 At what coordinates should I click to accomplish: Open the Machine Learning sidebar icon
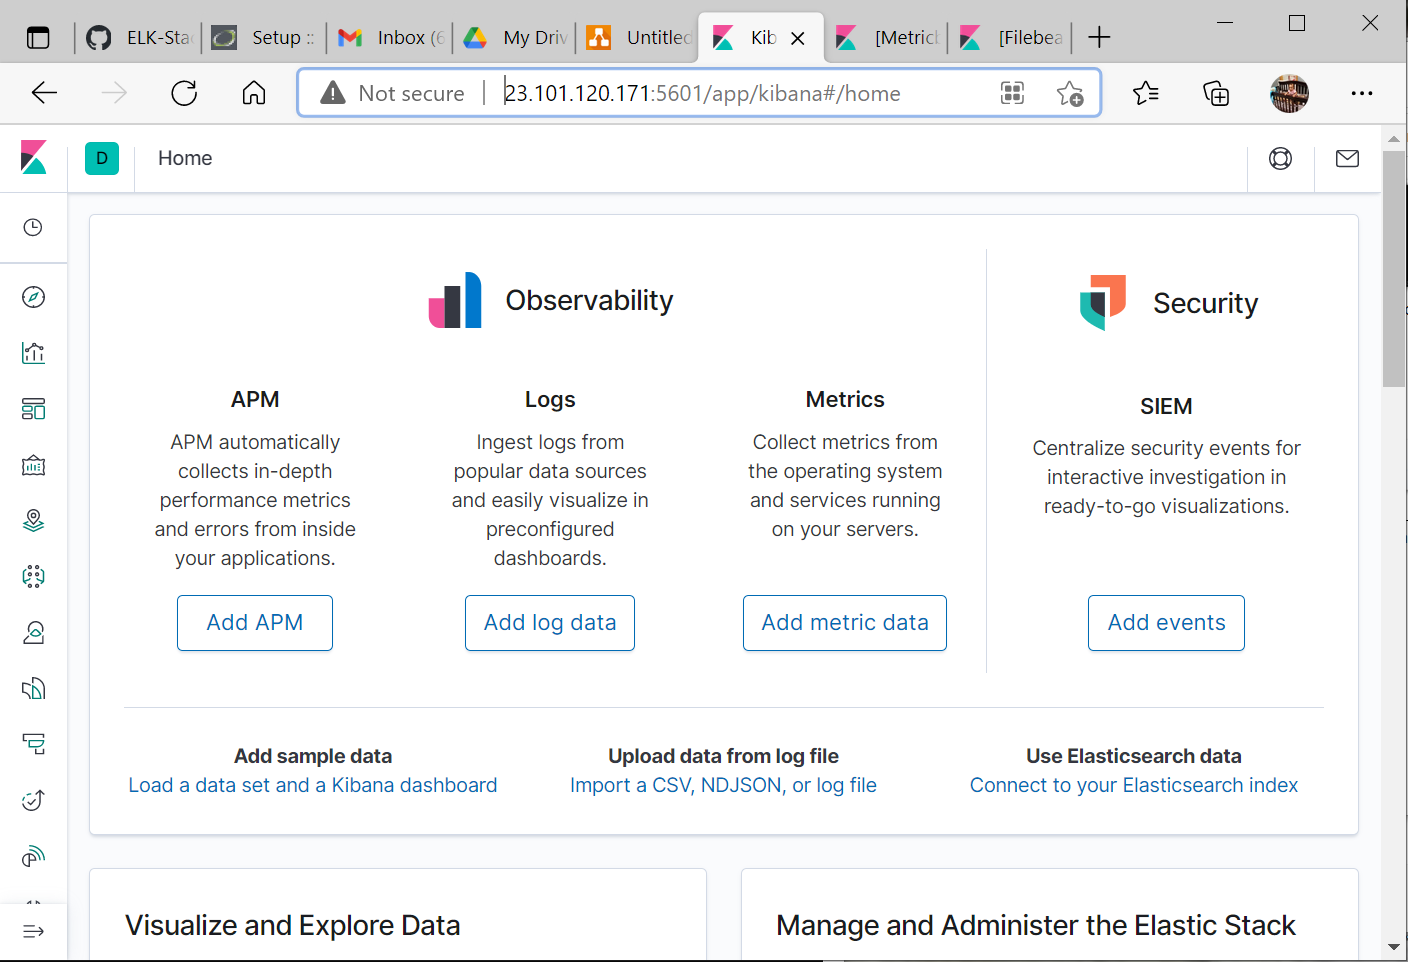tap(33, 576)
